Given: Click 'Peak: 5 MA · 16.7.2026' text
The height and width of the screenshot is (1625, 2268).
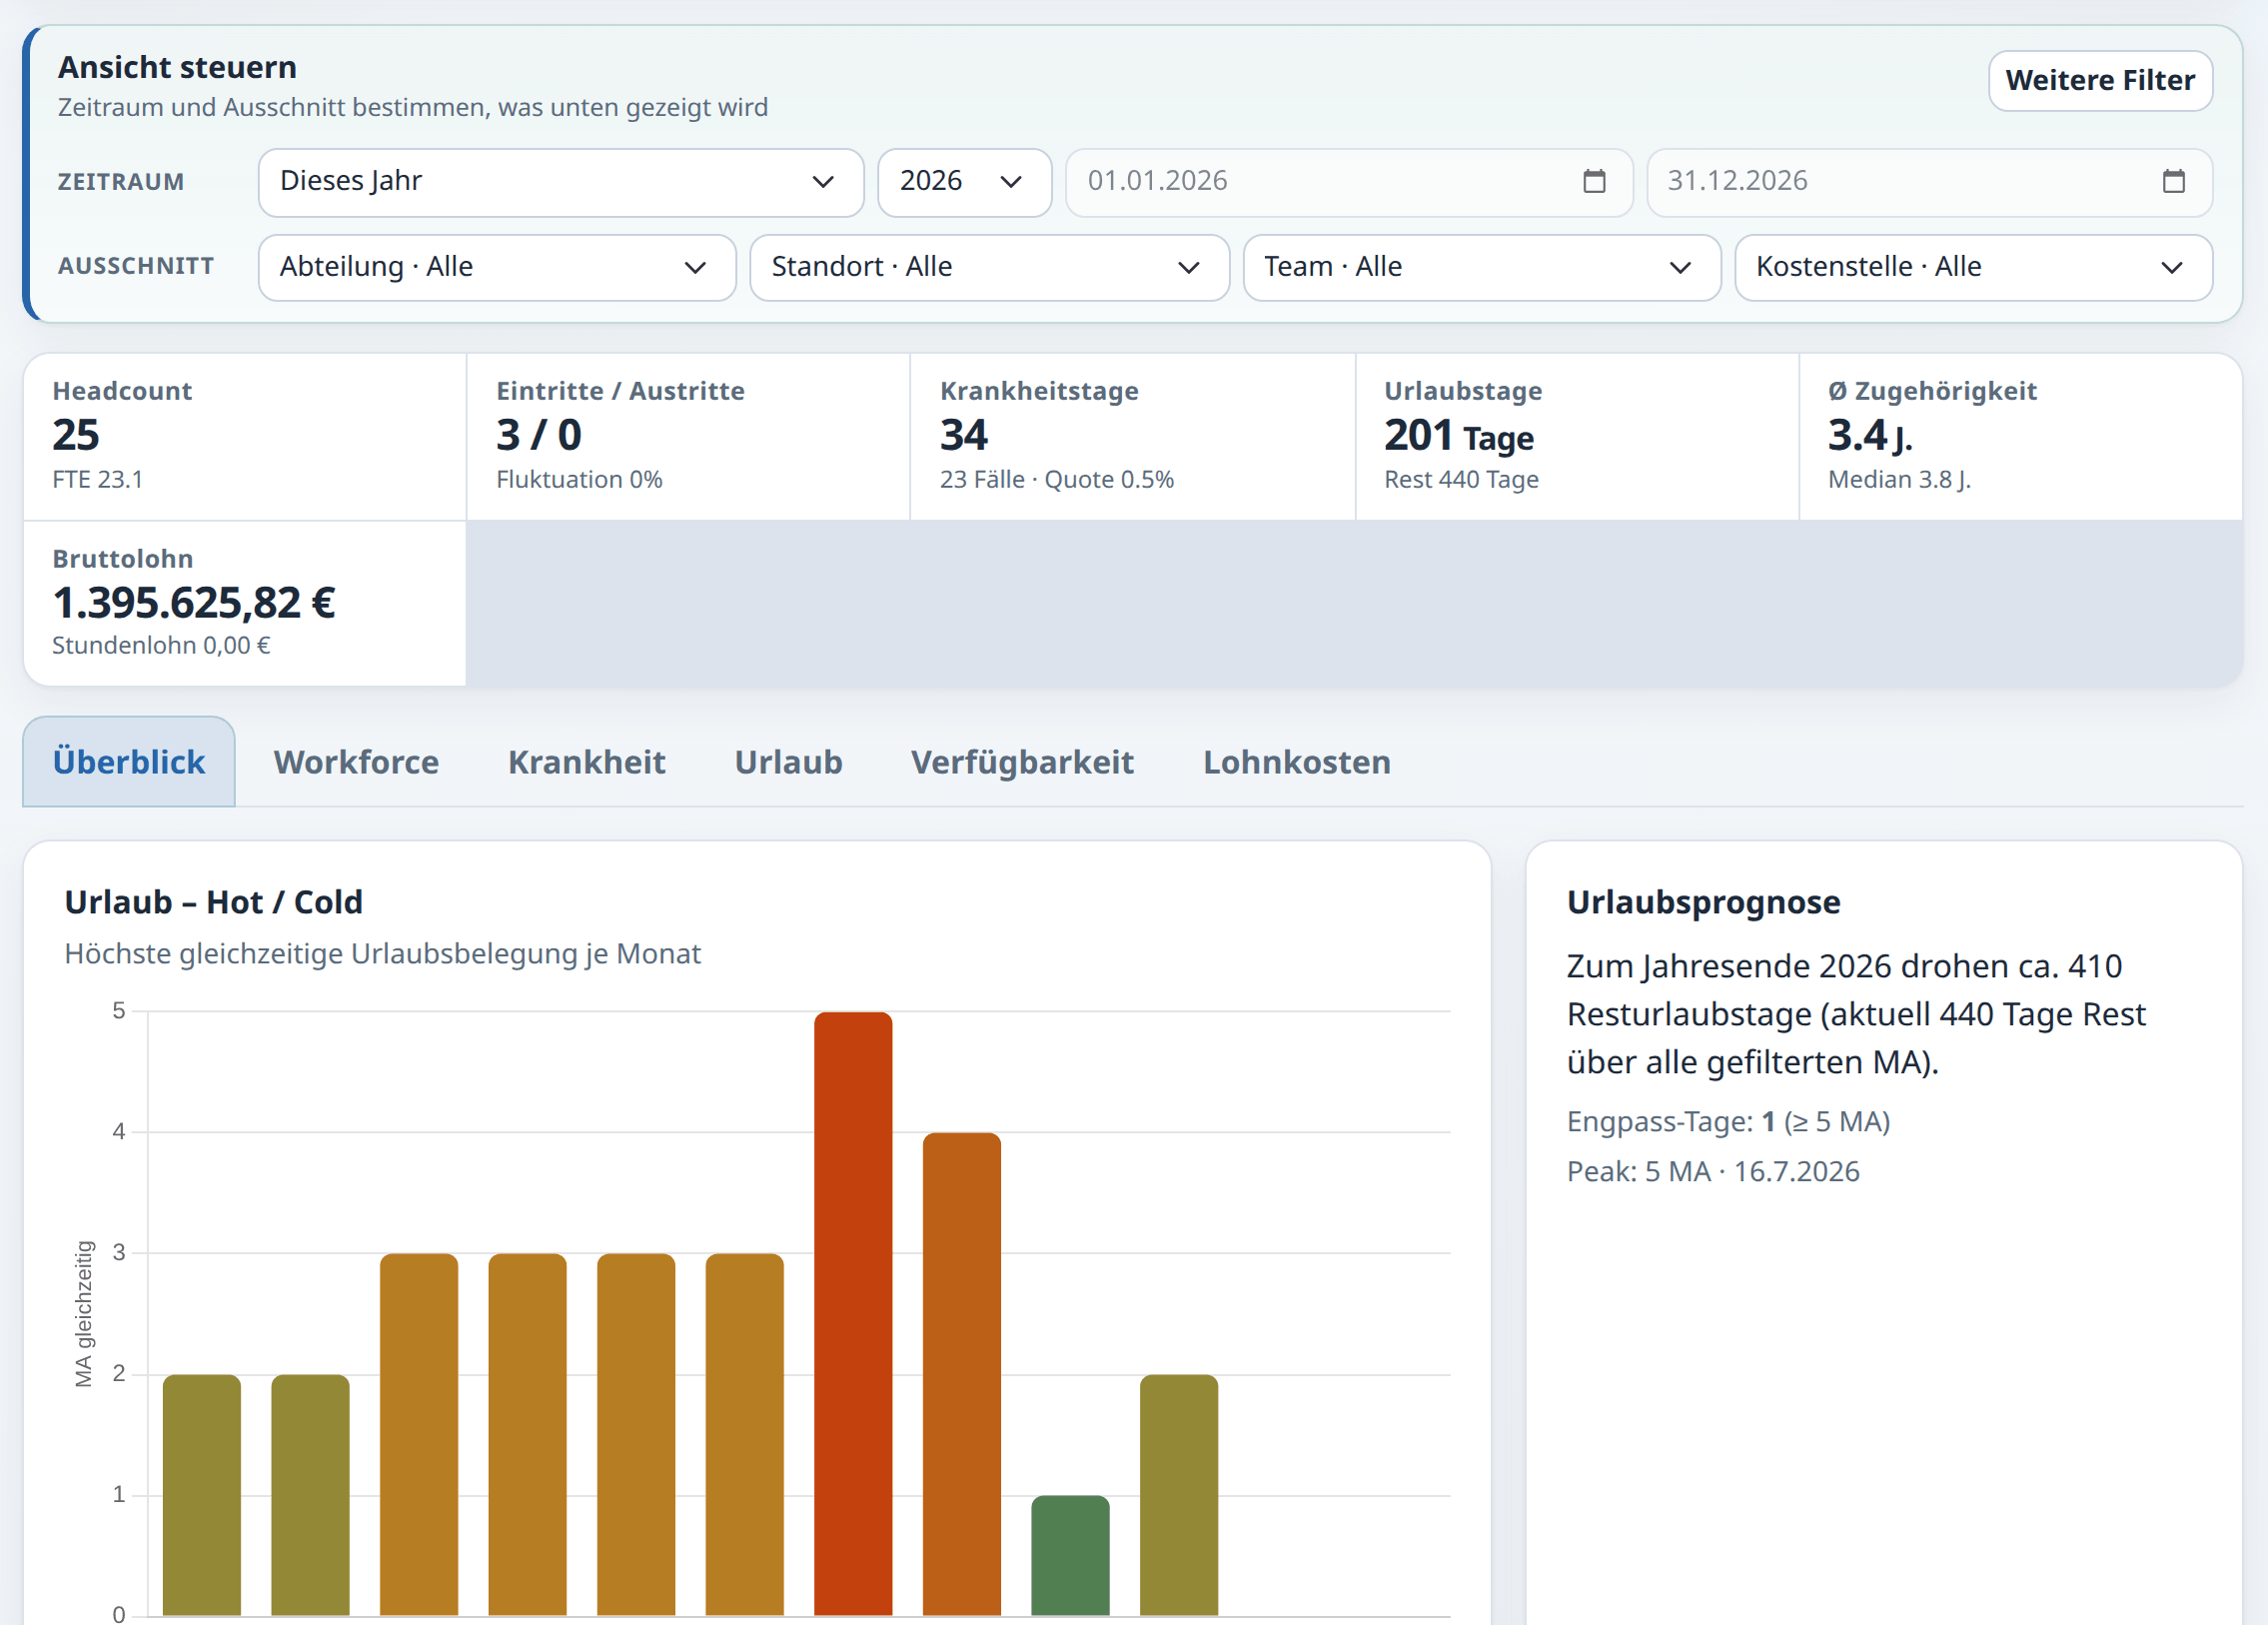Looking at the screenshot, I should (x=1713, y=1171).
